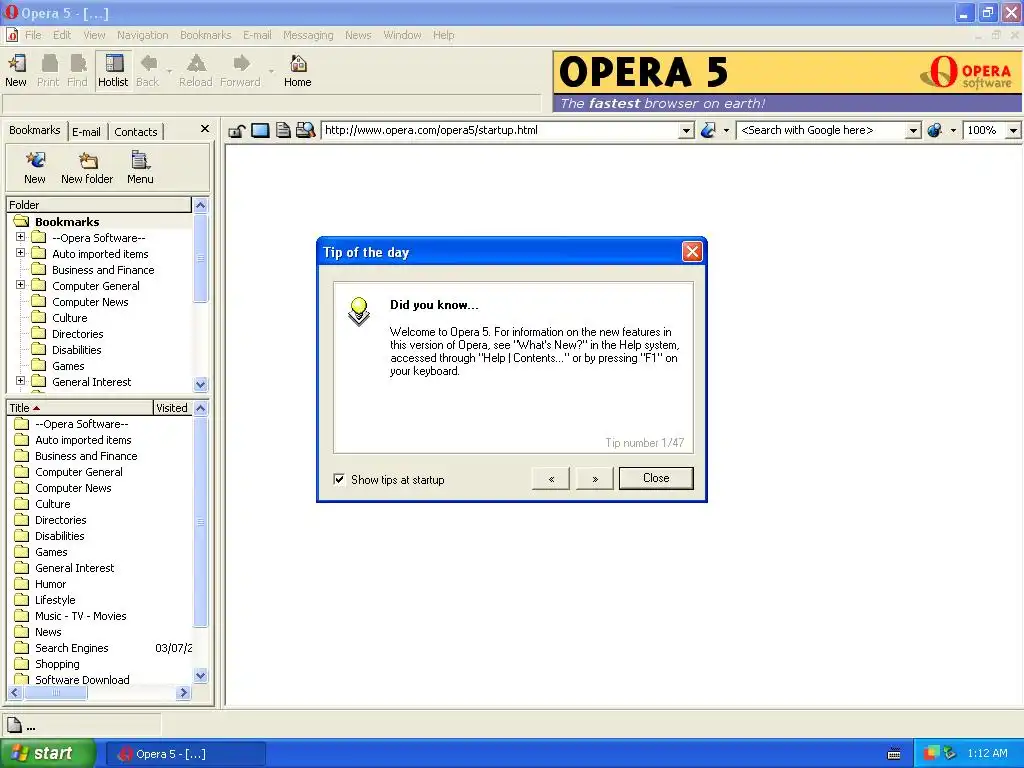This screenshot has height=768, width=1024.
Task: Toggle image loading icon in address bar
Action: pyautogui.click(x=260, y=131)
